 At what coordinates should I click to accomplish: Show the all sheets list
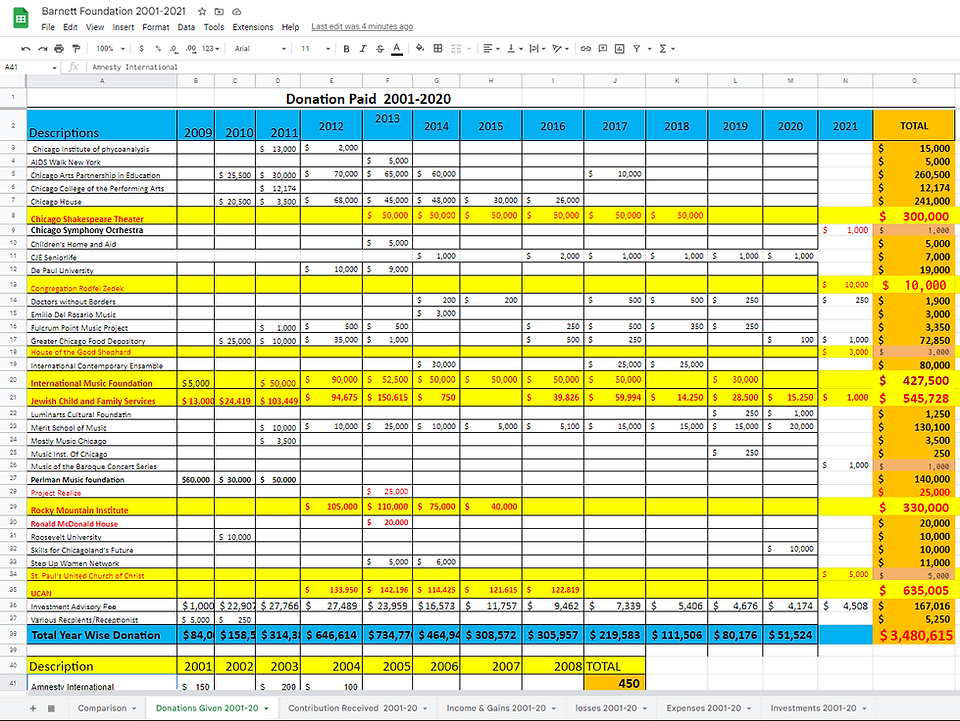51,708
